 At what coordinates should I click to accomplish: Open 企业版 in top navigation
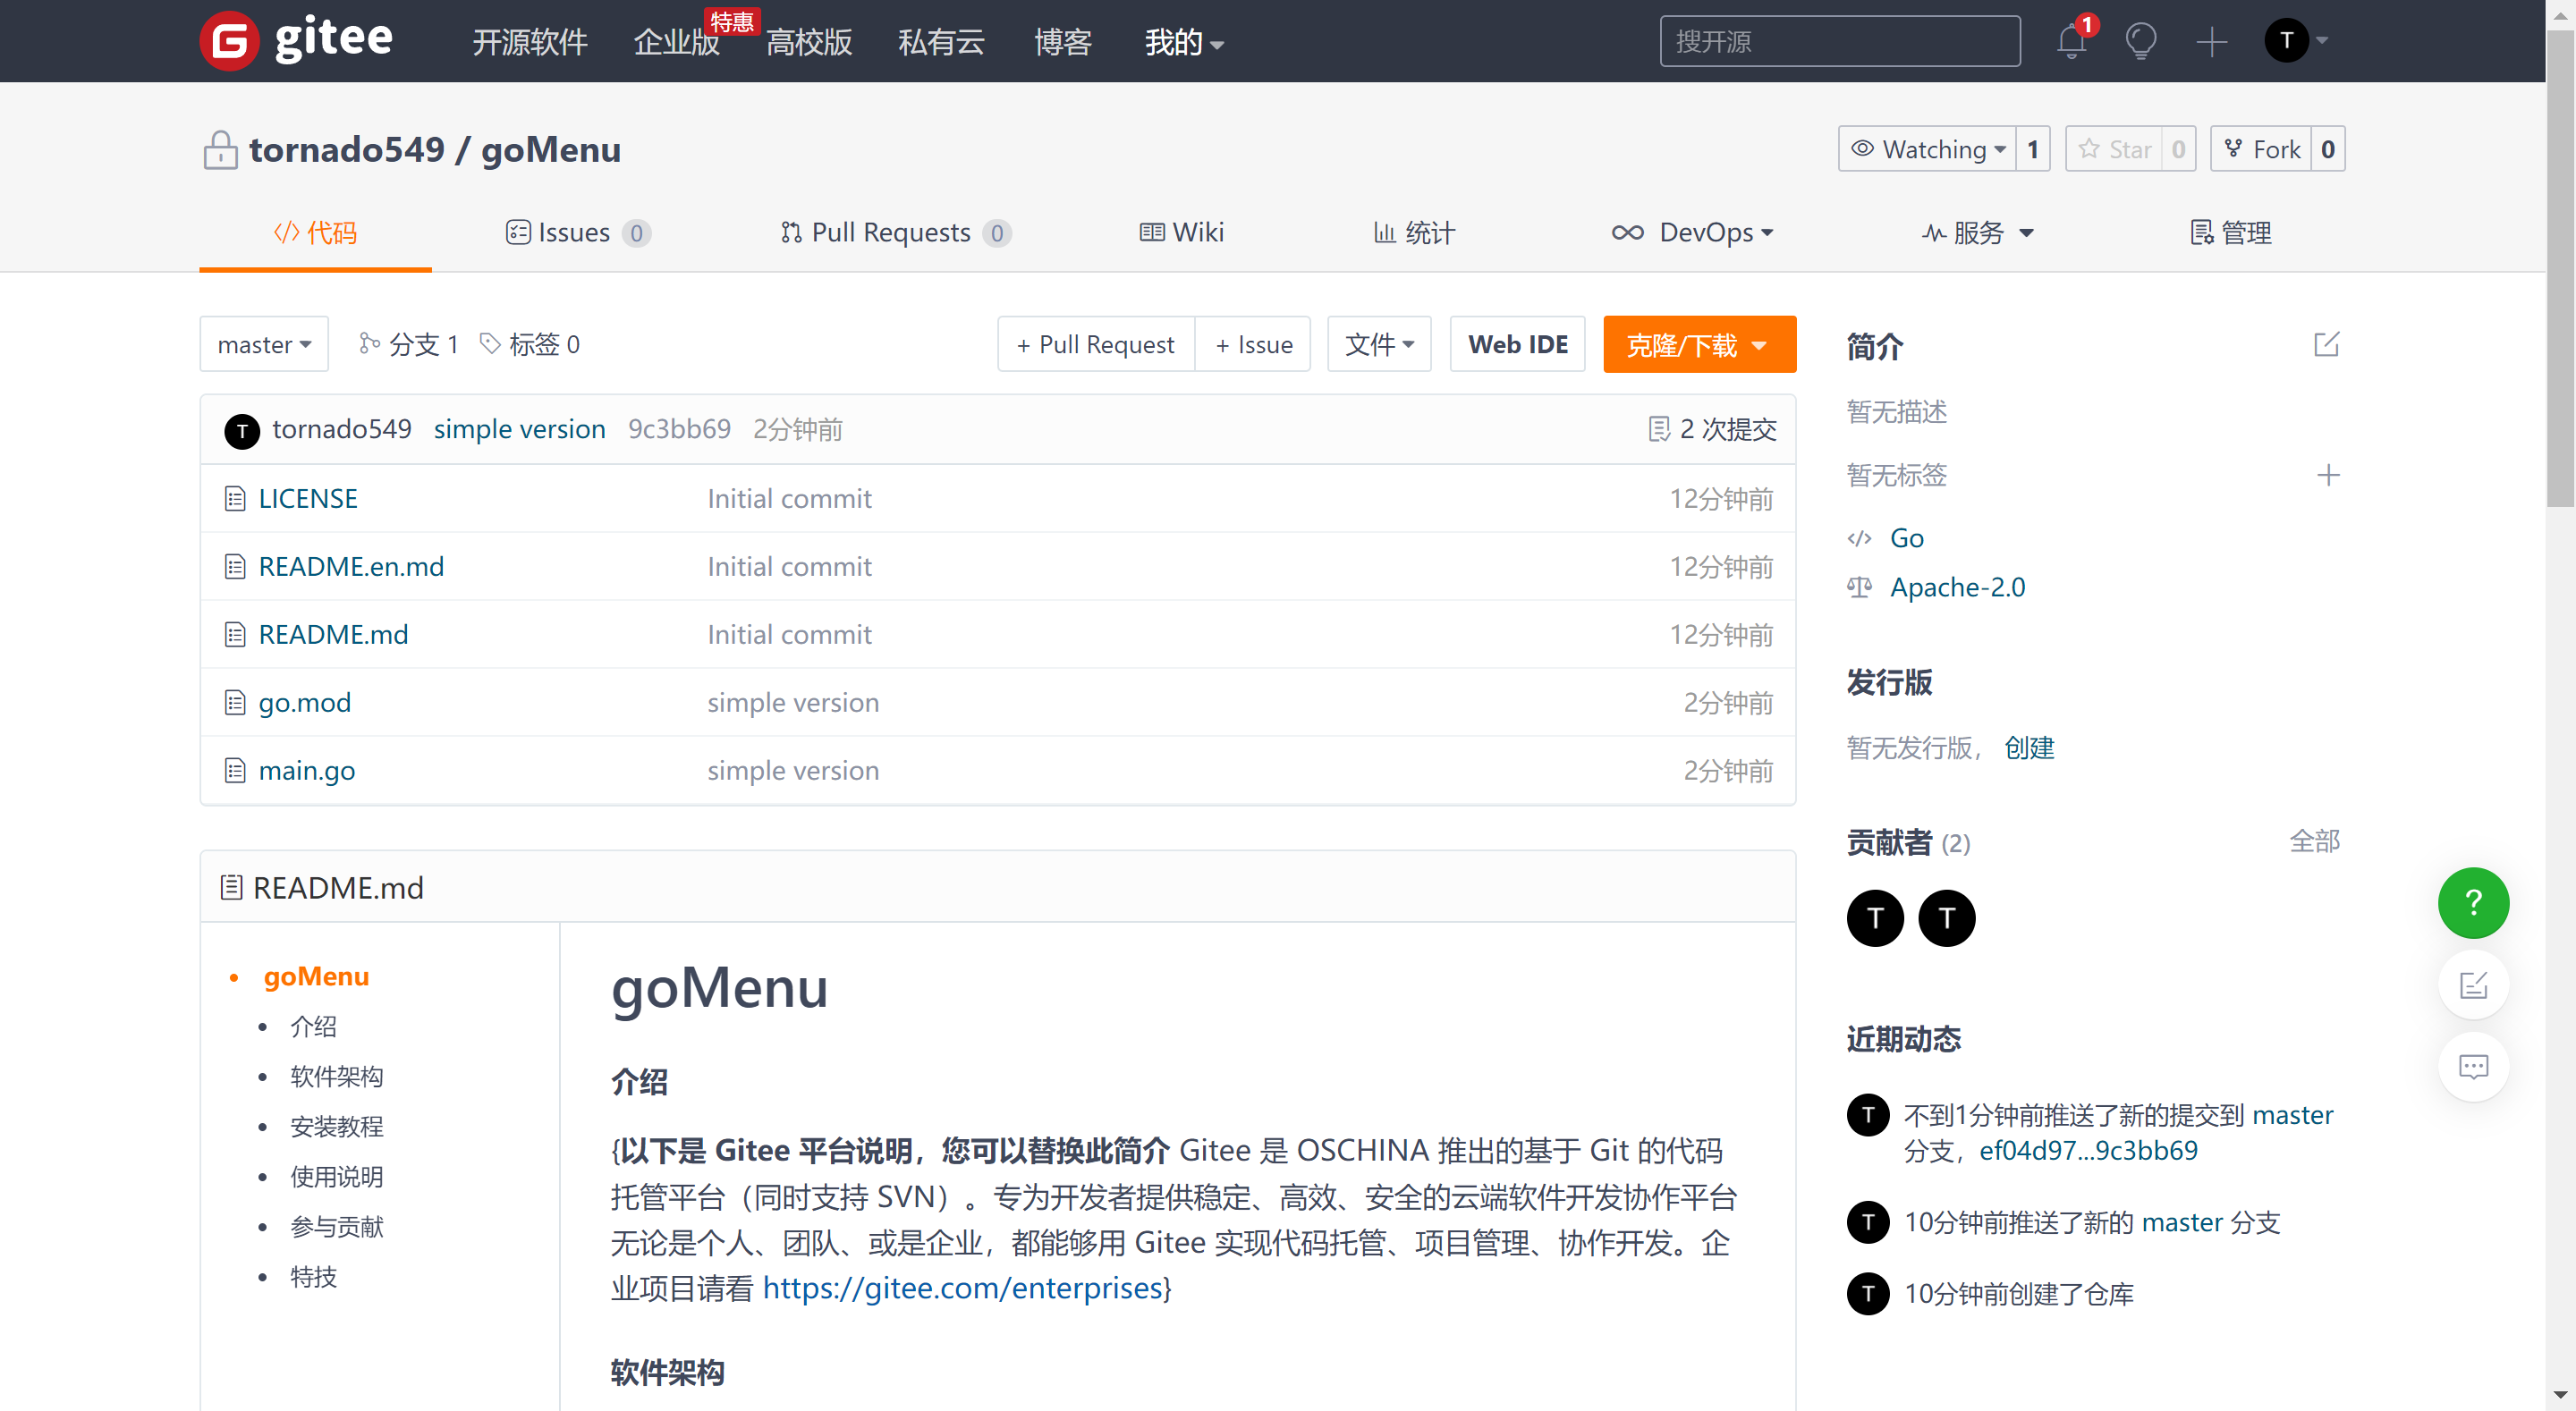(676, 42)
